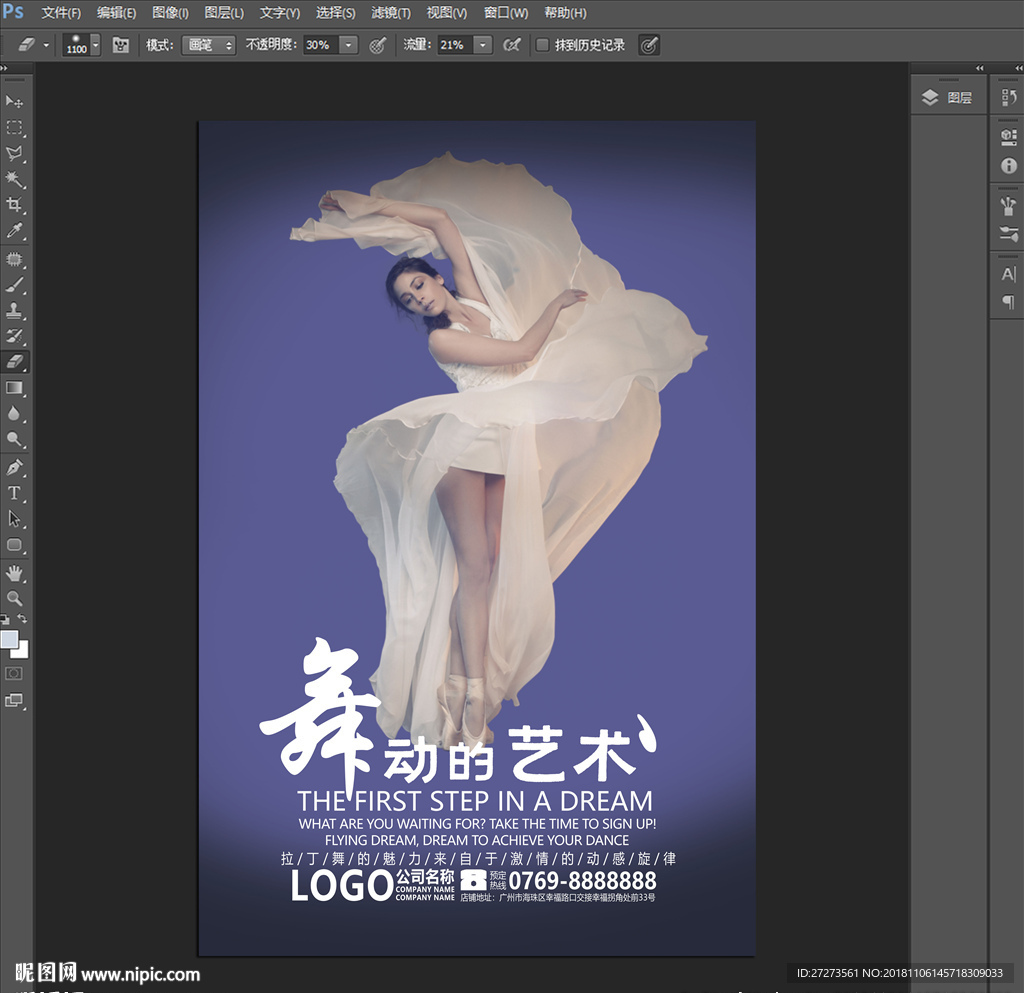Viewport: 1024px width, 993px height.
Task: Select the Pen tool
Action: [14, 467]
